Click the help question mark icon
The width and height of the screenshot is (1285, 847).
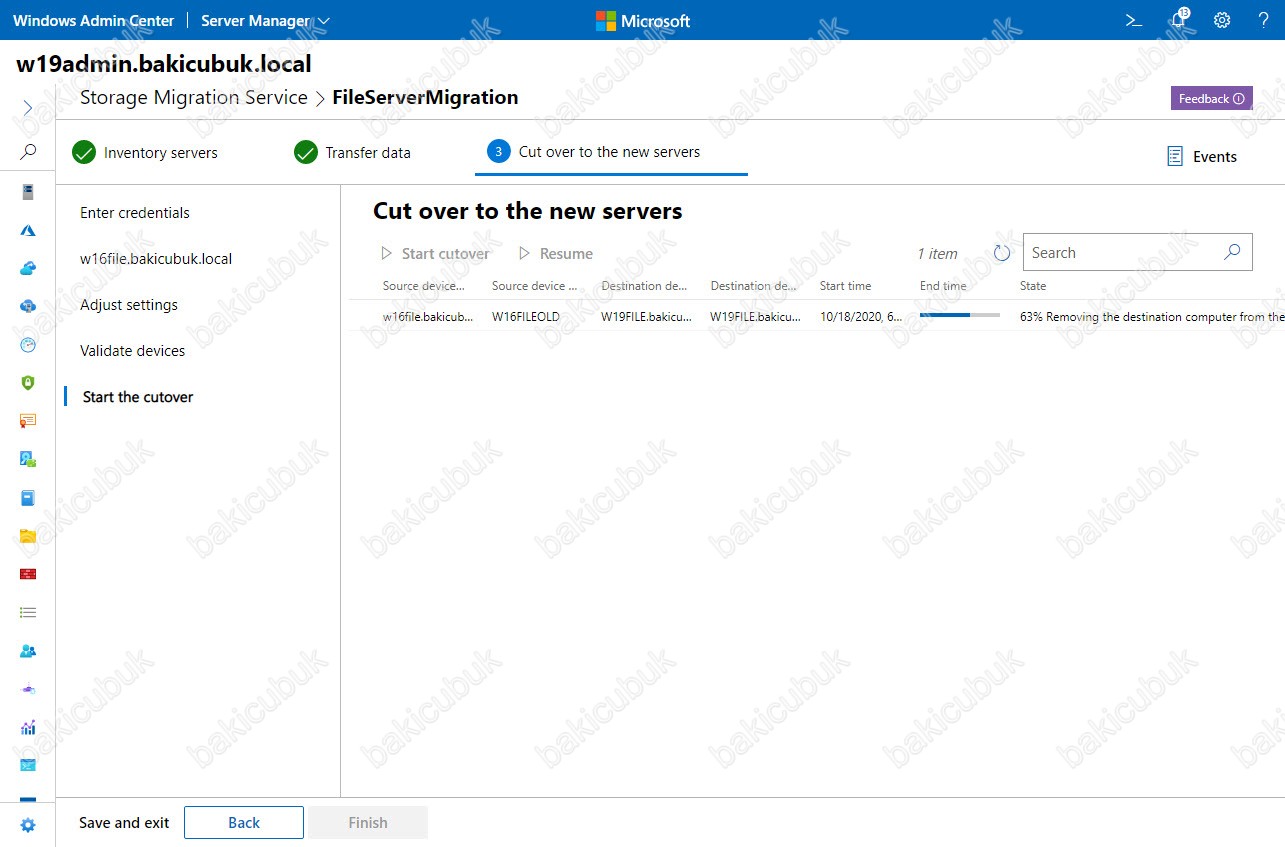click(x=1263, y=20)
